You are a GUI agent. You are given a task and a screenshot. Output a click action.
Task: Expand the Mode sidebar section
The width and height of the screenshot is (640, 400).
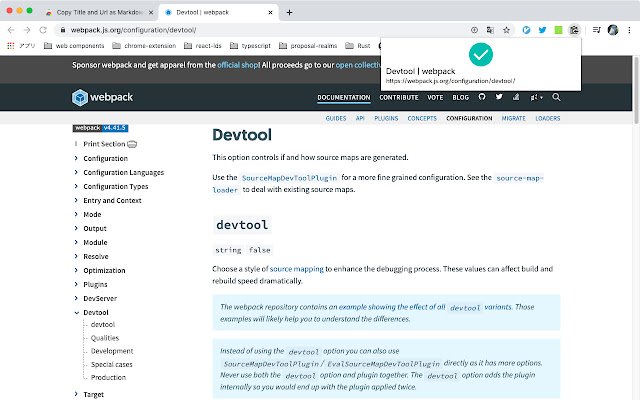coord(76,214)
